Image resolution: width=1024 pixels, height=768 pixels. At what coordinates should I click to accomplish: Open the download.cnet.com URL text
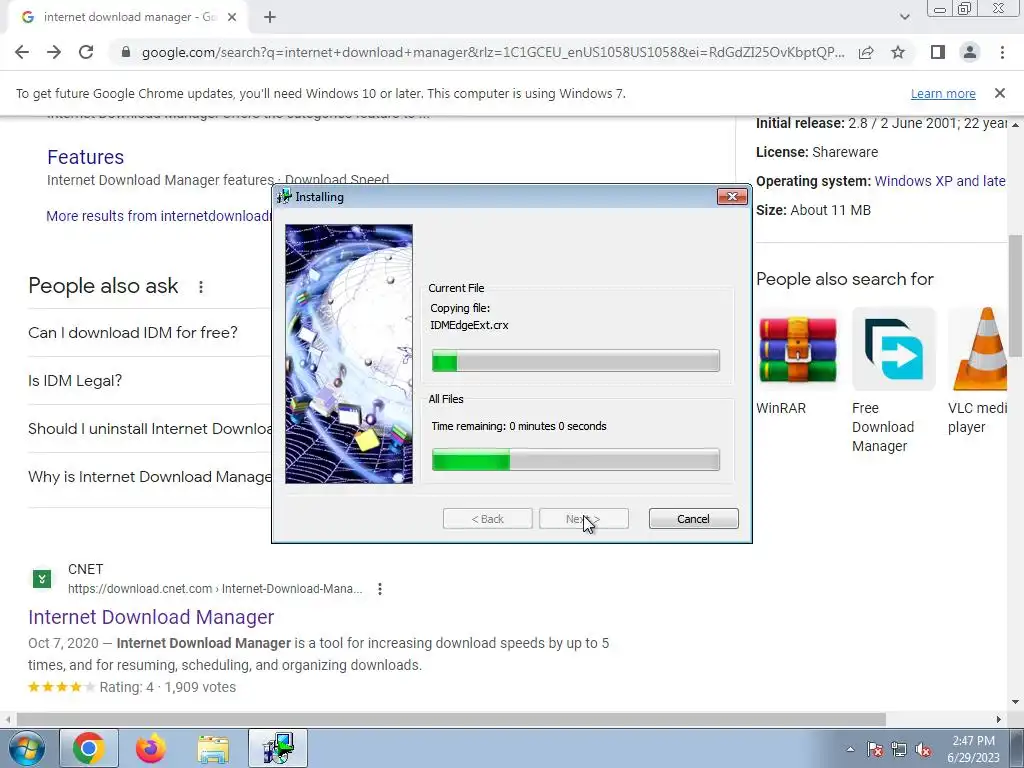tap(215, 589)
